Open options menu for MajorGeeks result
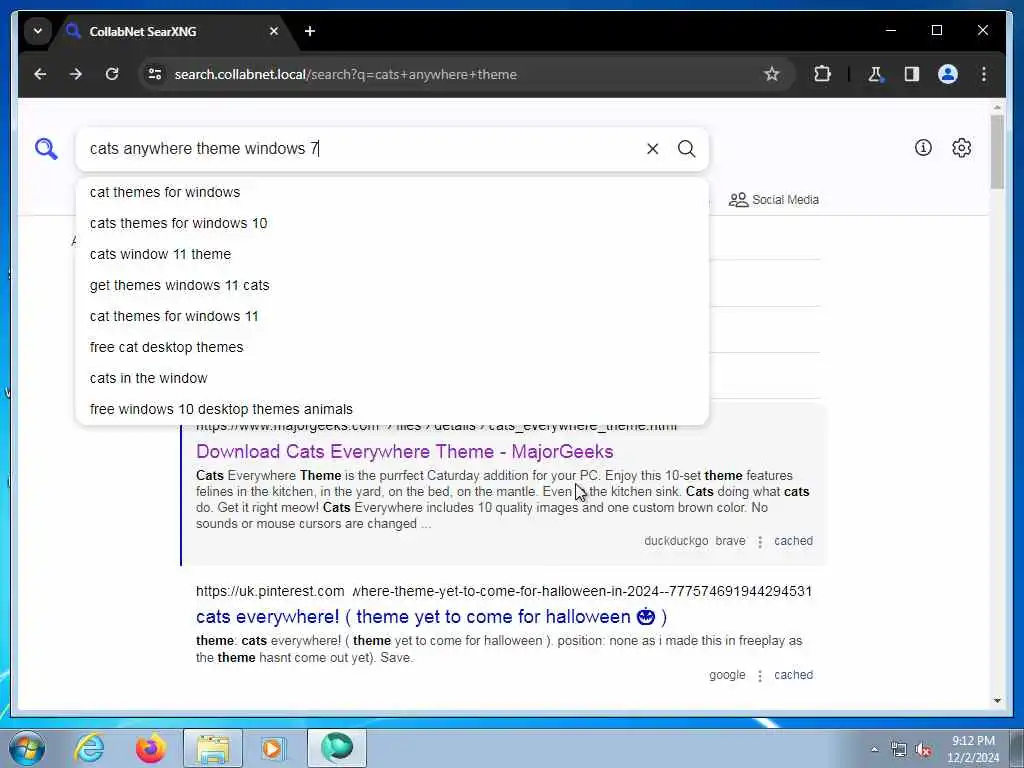Screen dimensions: 1024x768 (760, 541)
